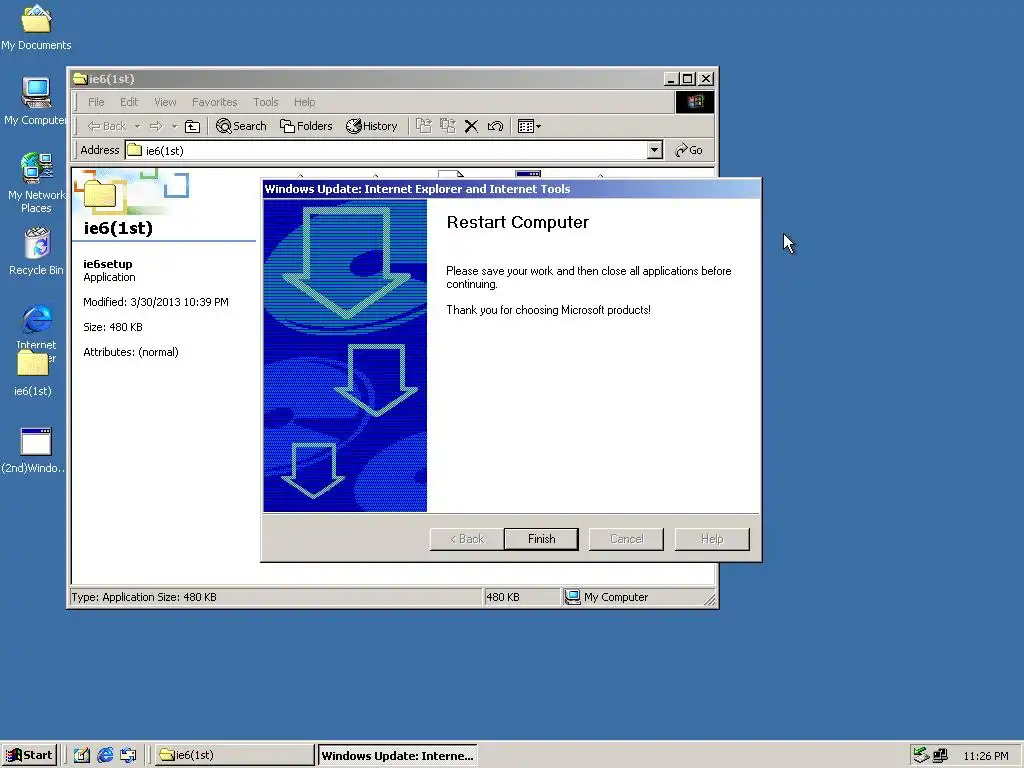Click the Go button next to Address bar
The image size is (1024, 768).
[x=688, y=150]
